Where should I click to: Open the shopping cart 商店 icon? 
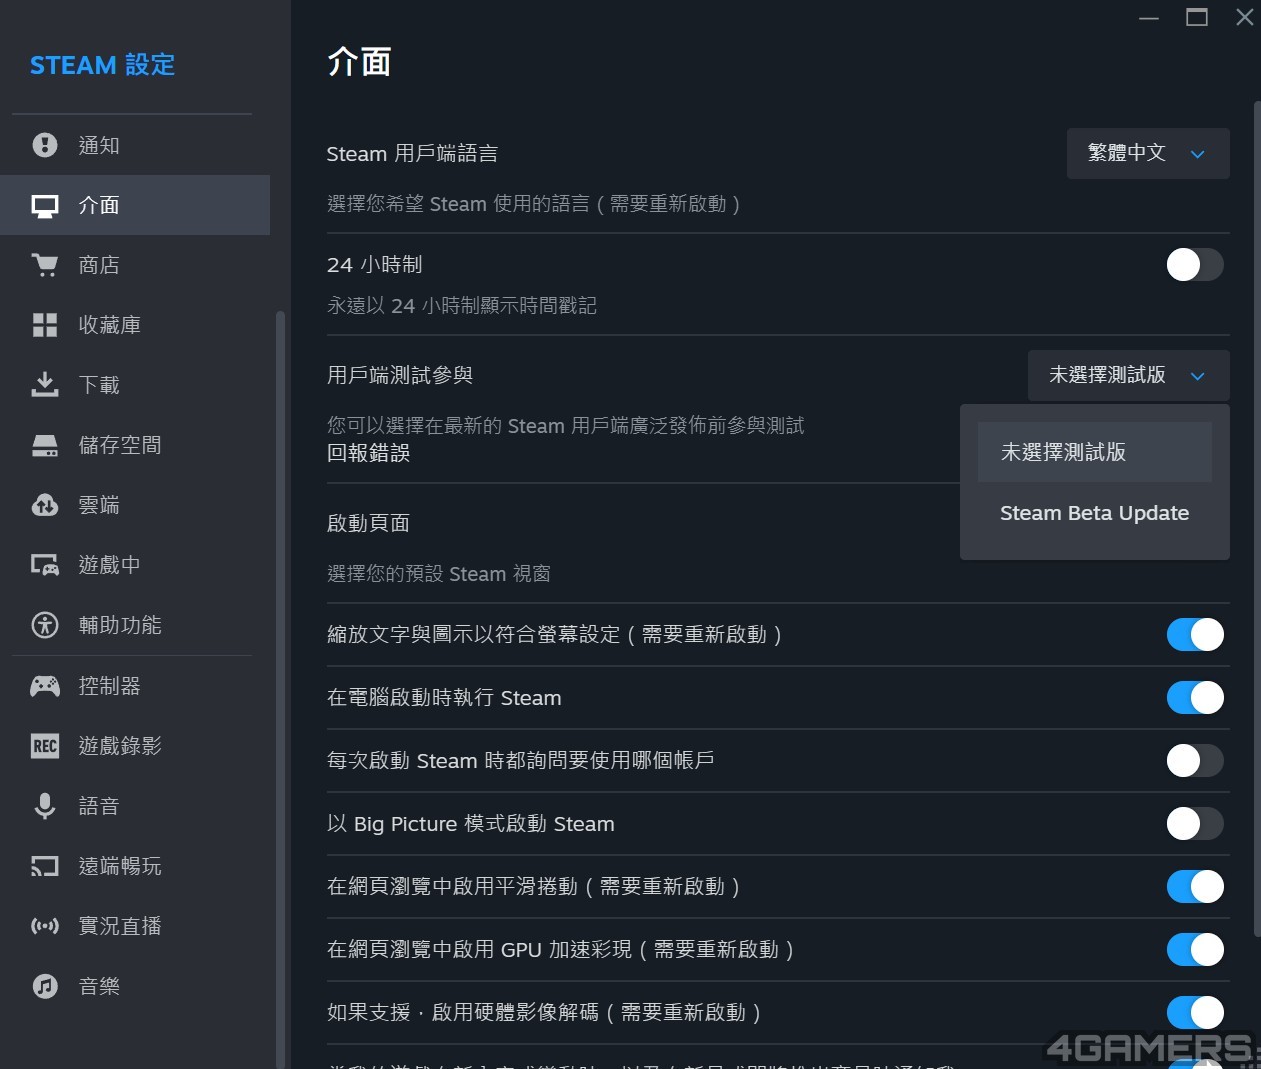point(45,265)
